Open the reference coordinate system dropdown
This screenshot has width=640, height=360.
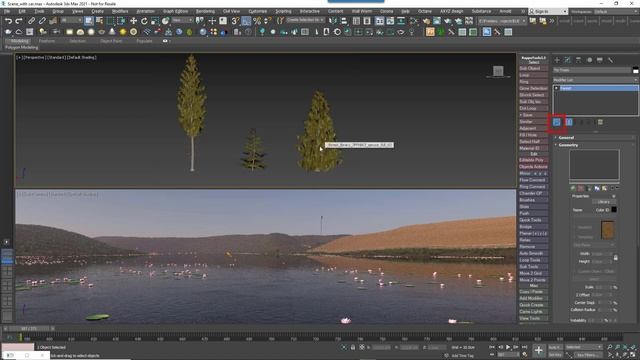182,20
